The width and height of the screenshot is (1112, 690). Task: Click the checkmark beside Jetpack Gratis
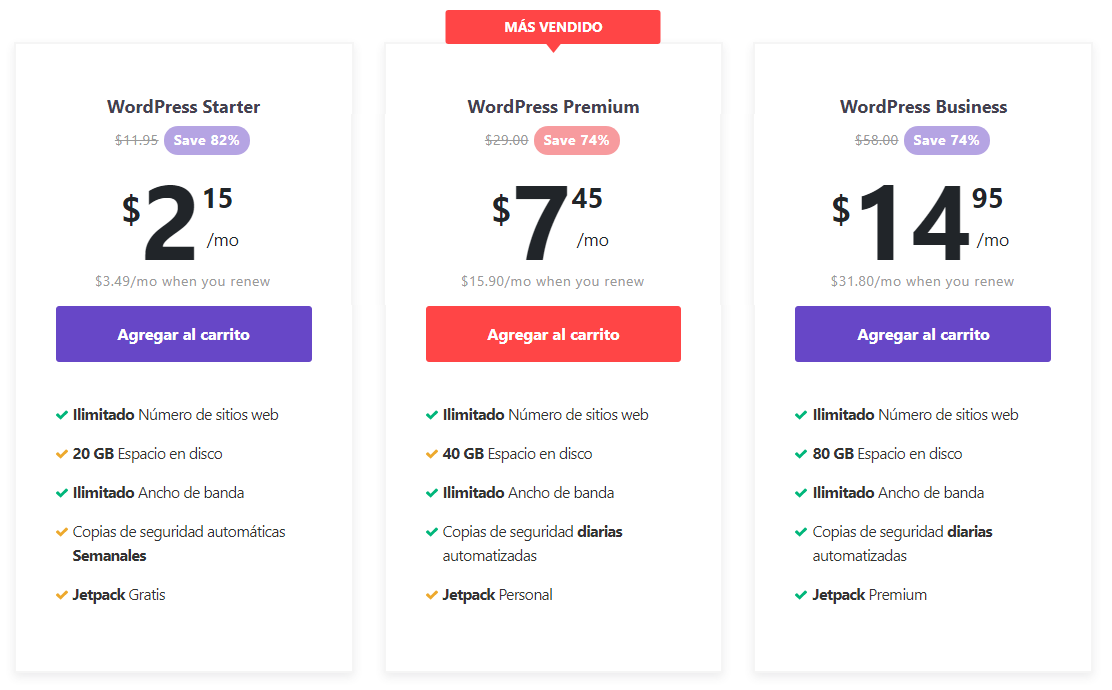60,594
